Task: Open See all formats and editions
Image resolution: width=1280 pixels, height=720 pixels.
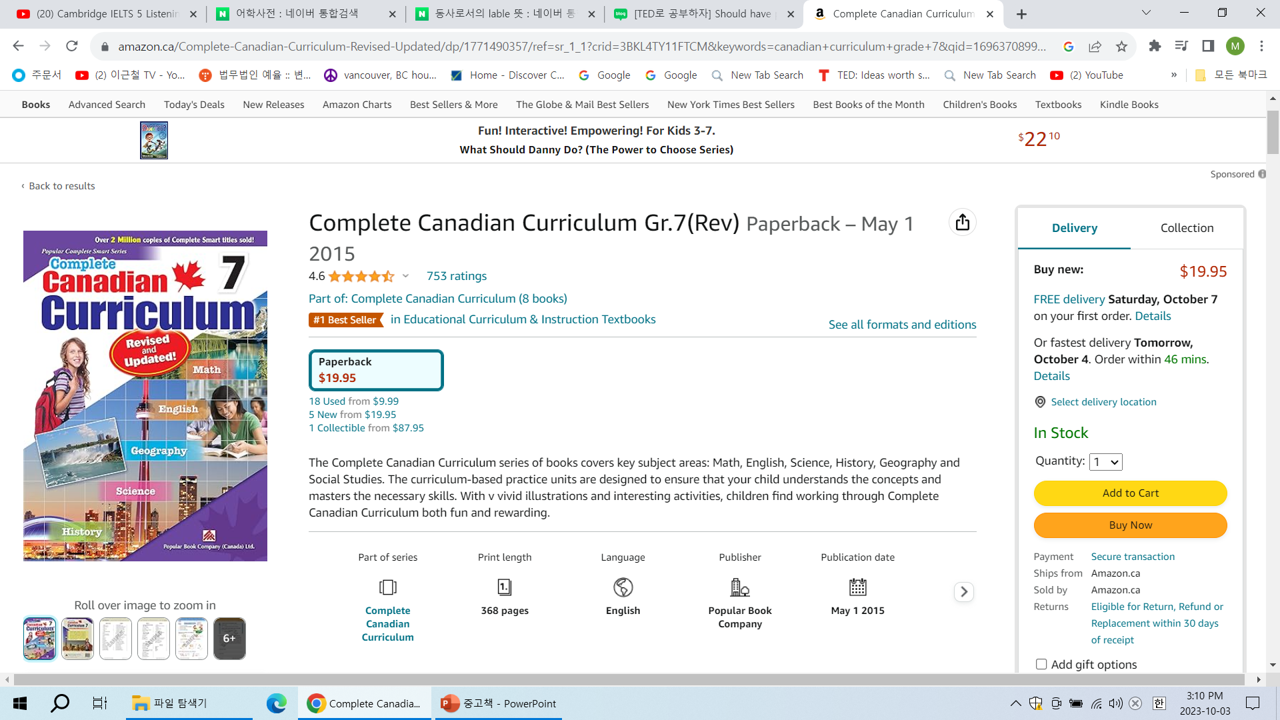Action: pos(902,324)
